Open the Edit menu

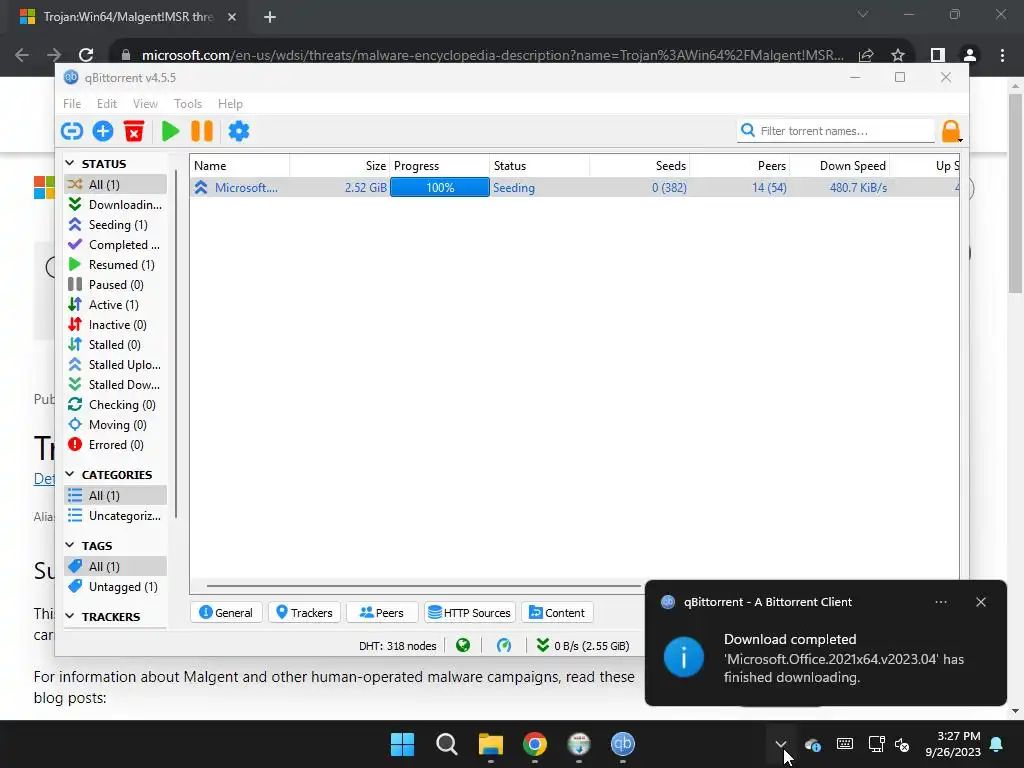[106, 104]
